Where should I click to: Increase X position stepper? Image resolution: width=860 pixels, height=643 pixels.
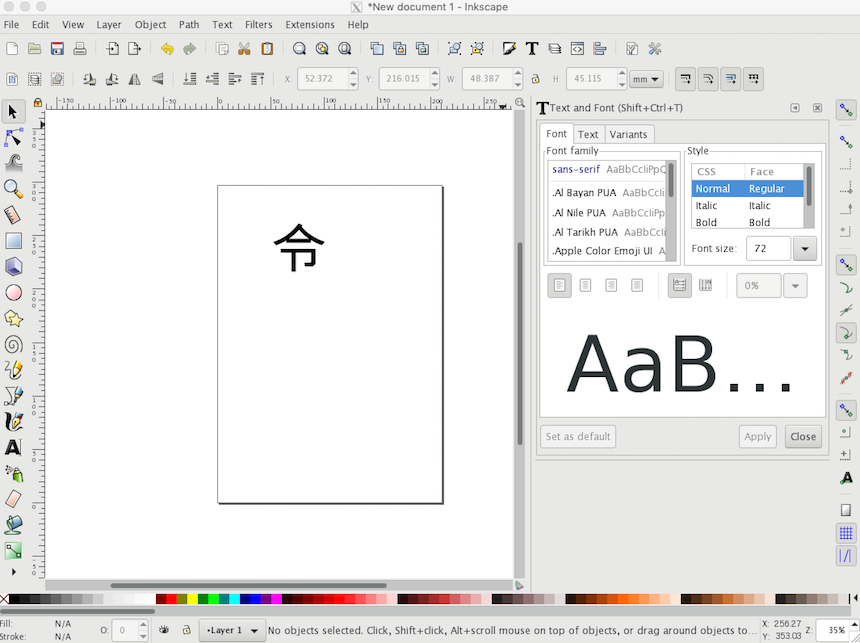coord(353,73)
